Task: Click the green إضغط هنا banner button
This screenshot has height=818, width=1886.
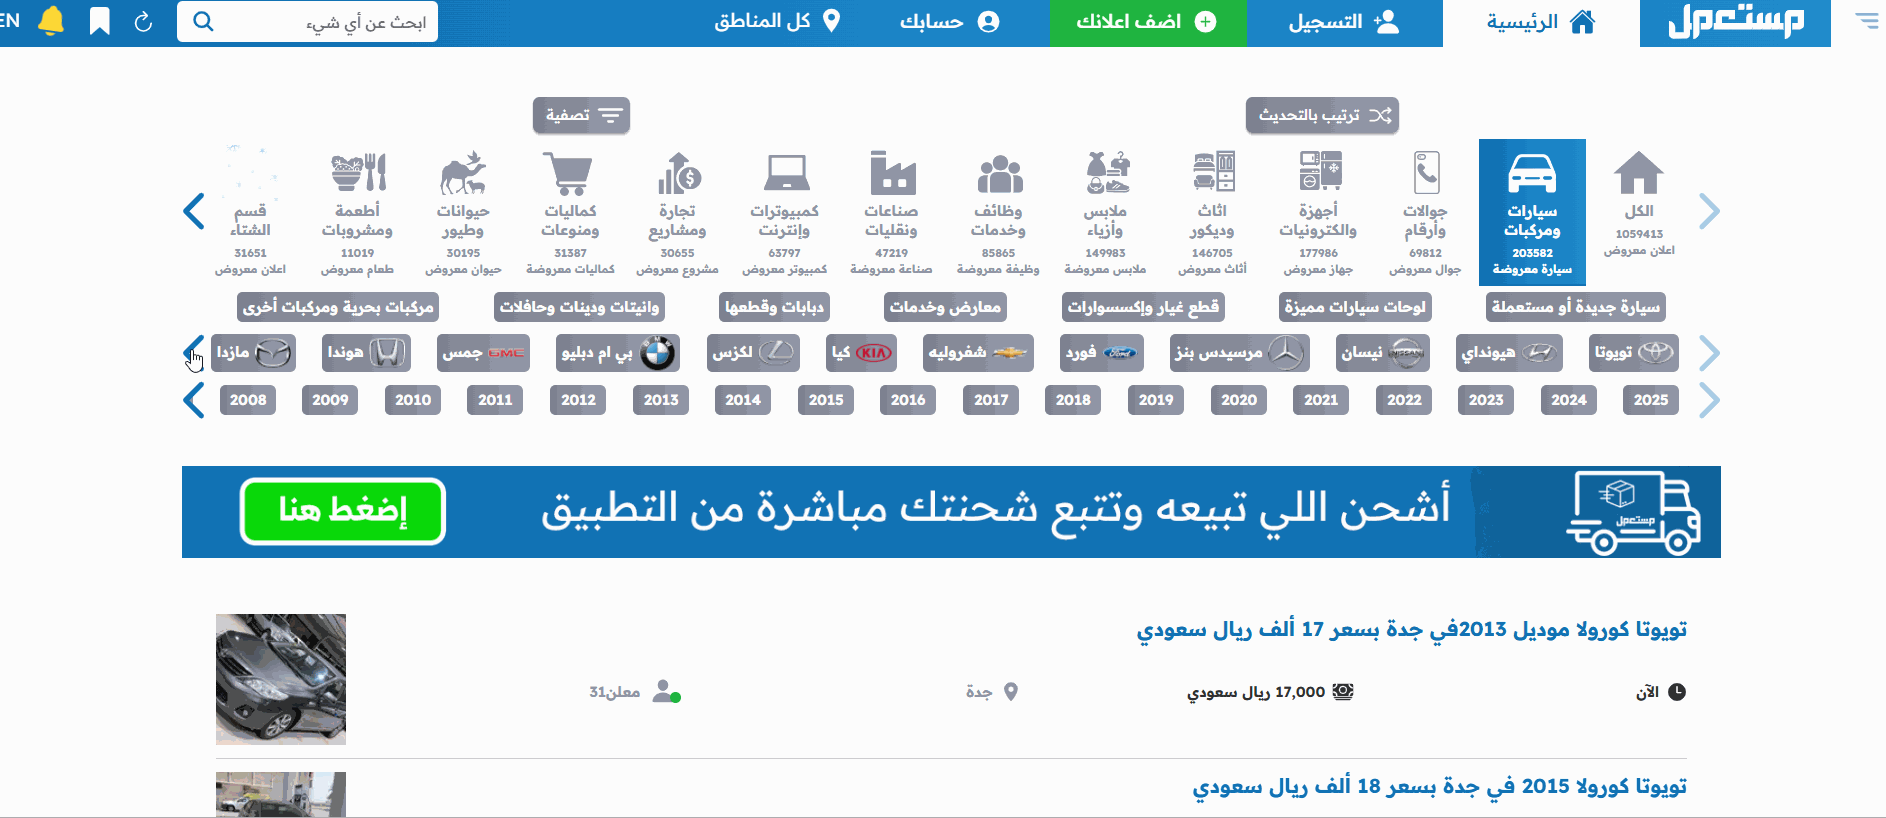Action: [x=343, y=511]
